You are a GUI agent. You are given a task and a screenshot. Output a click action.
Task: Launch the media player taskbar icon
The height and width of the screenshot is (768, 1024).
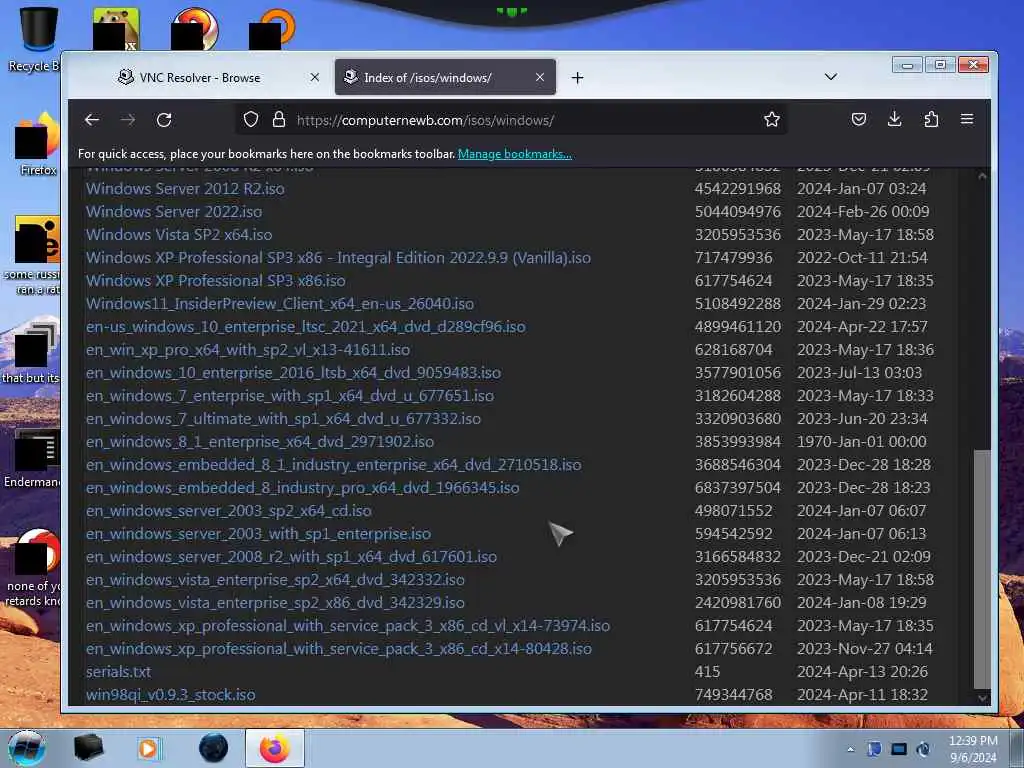point(148,748)
